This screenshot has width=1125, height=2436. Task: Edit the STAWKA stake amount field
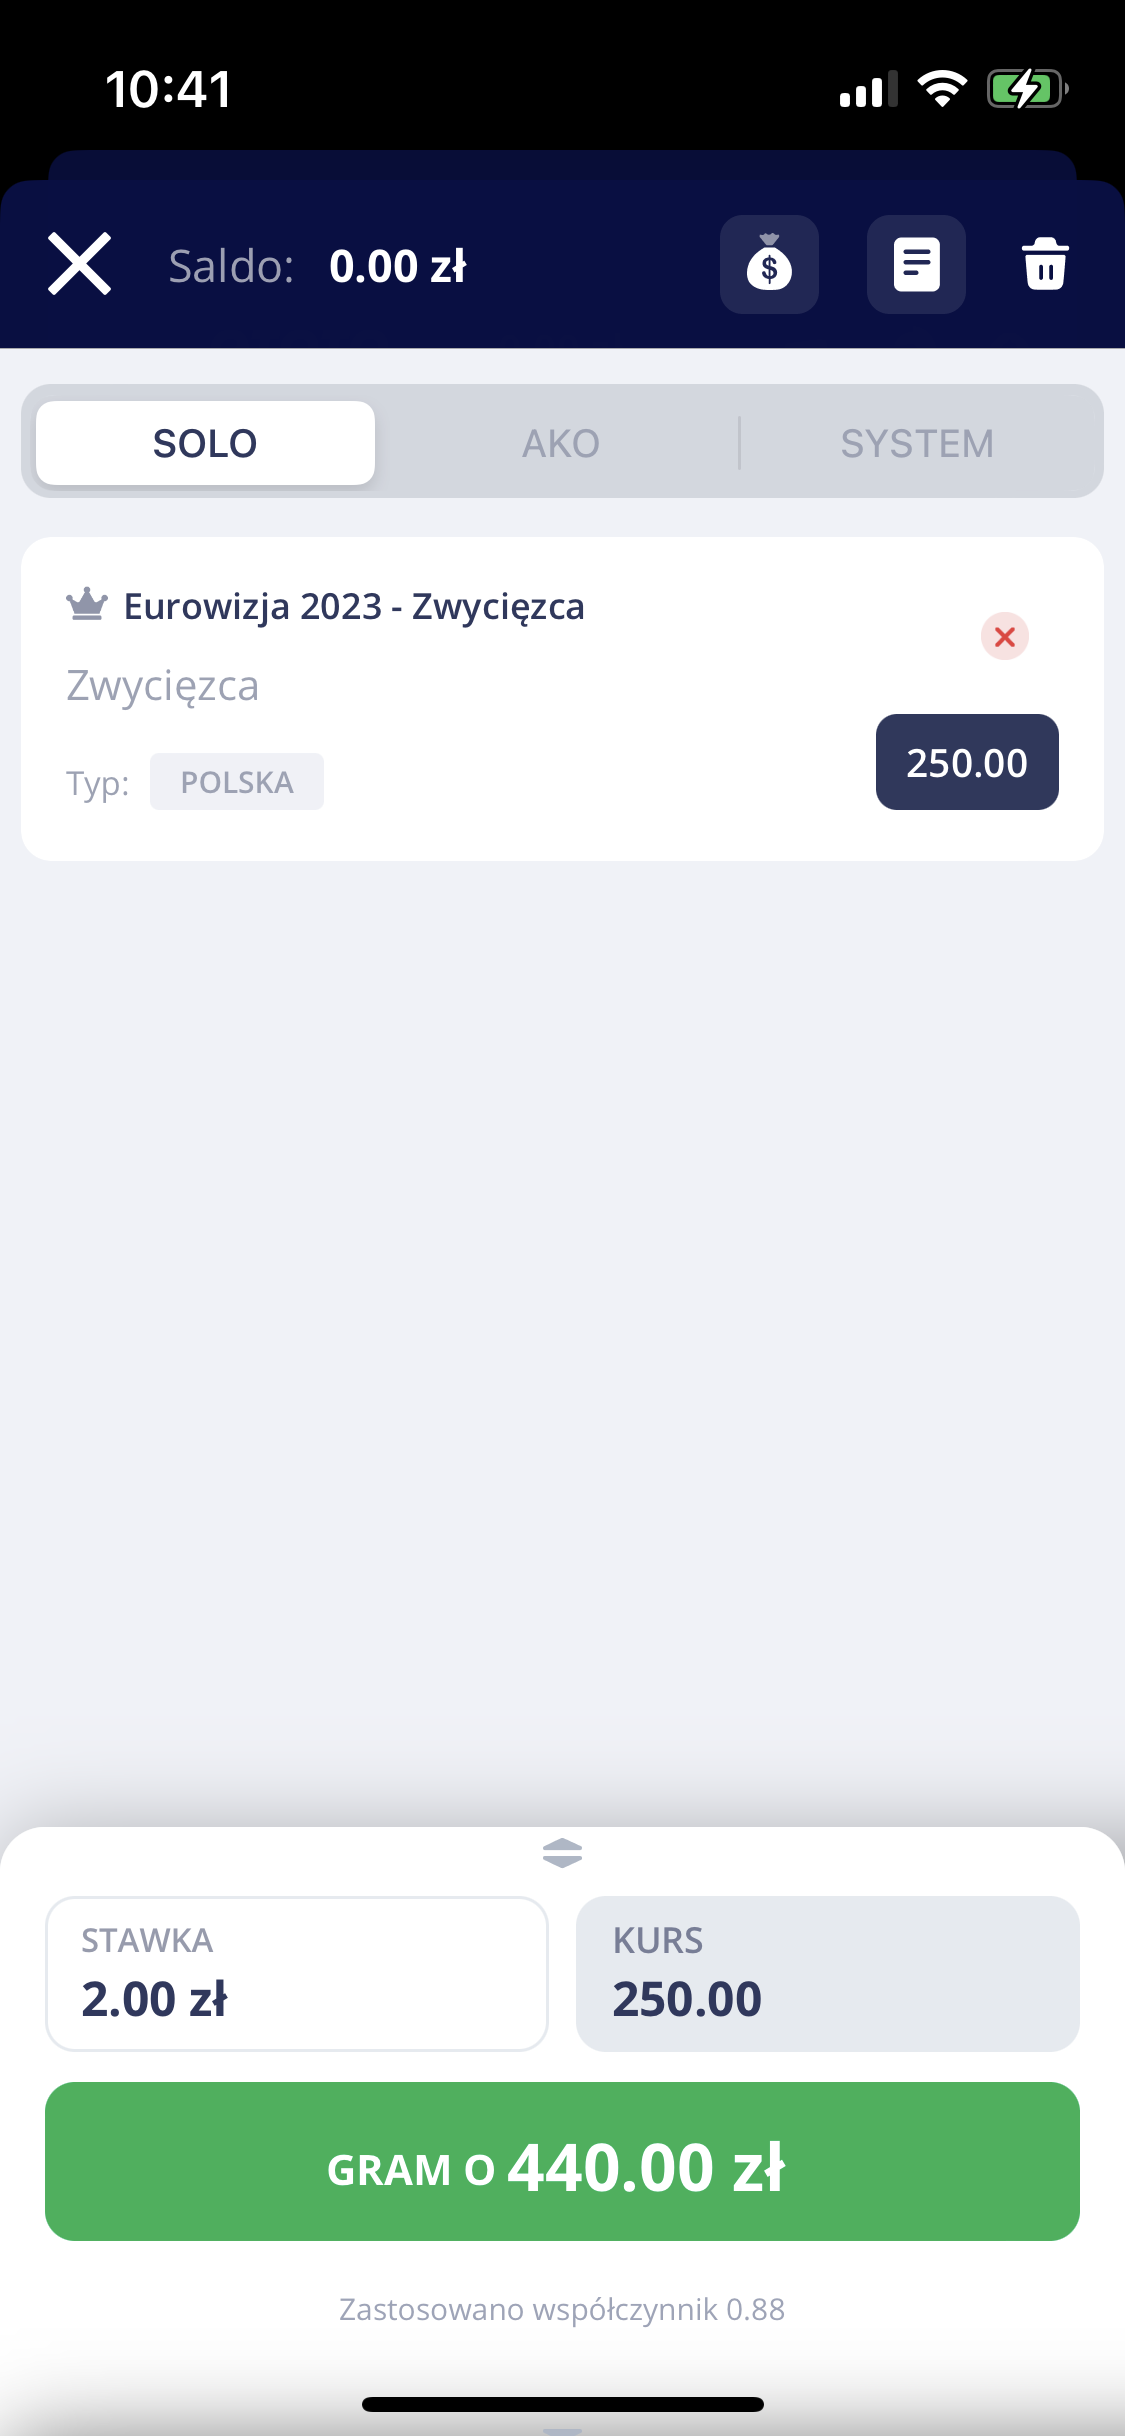(297, 1974)
